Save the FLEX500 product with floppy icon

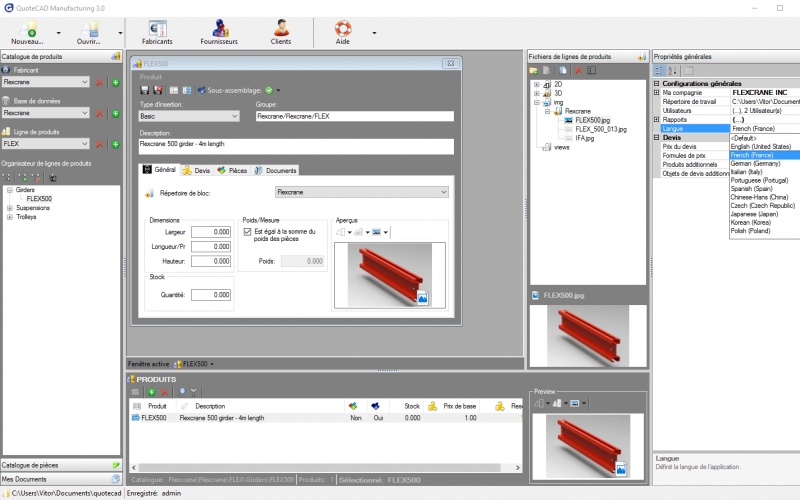145,90
